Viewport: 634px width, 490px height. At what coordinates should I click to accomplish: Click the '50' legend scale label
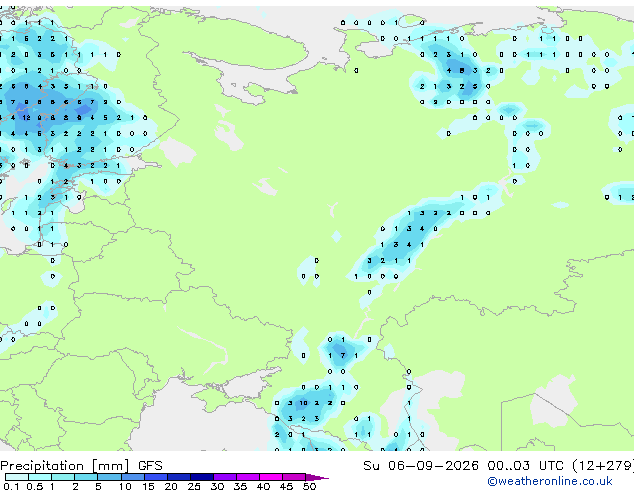tap(309, 486)
